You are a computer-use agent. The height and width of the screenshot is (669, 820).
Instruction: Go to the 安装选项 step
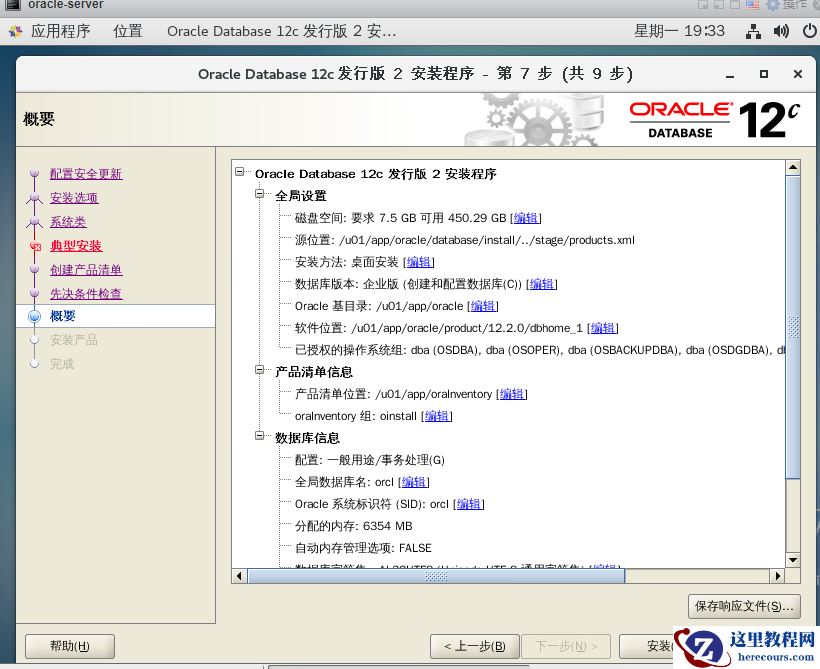click(74, 198)
